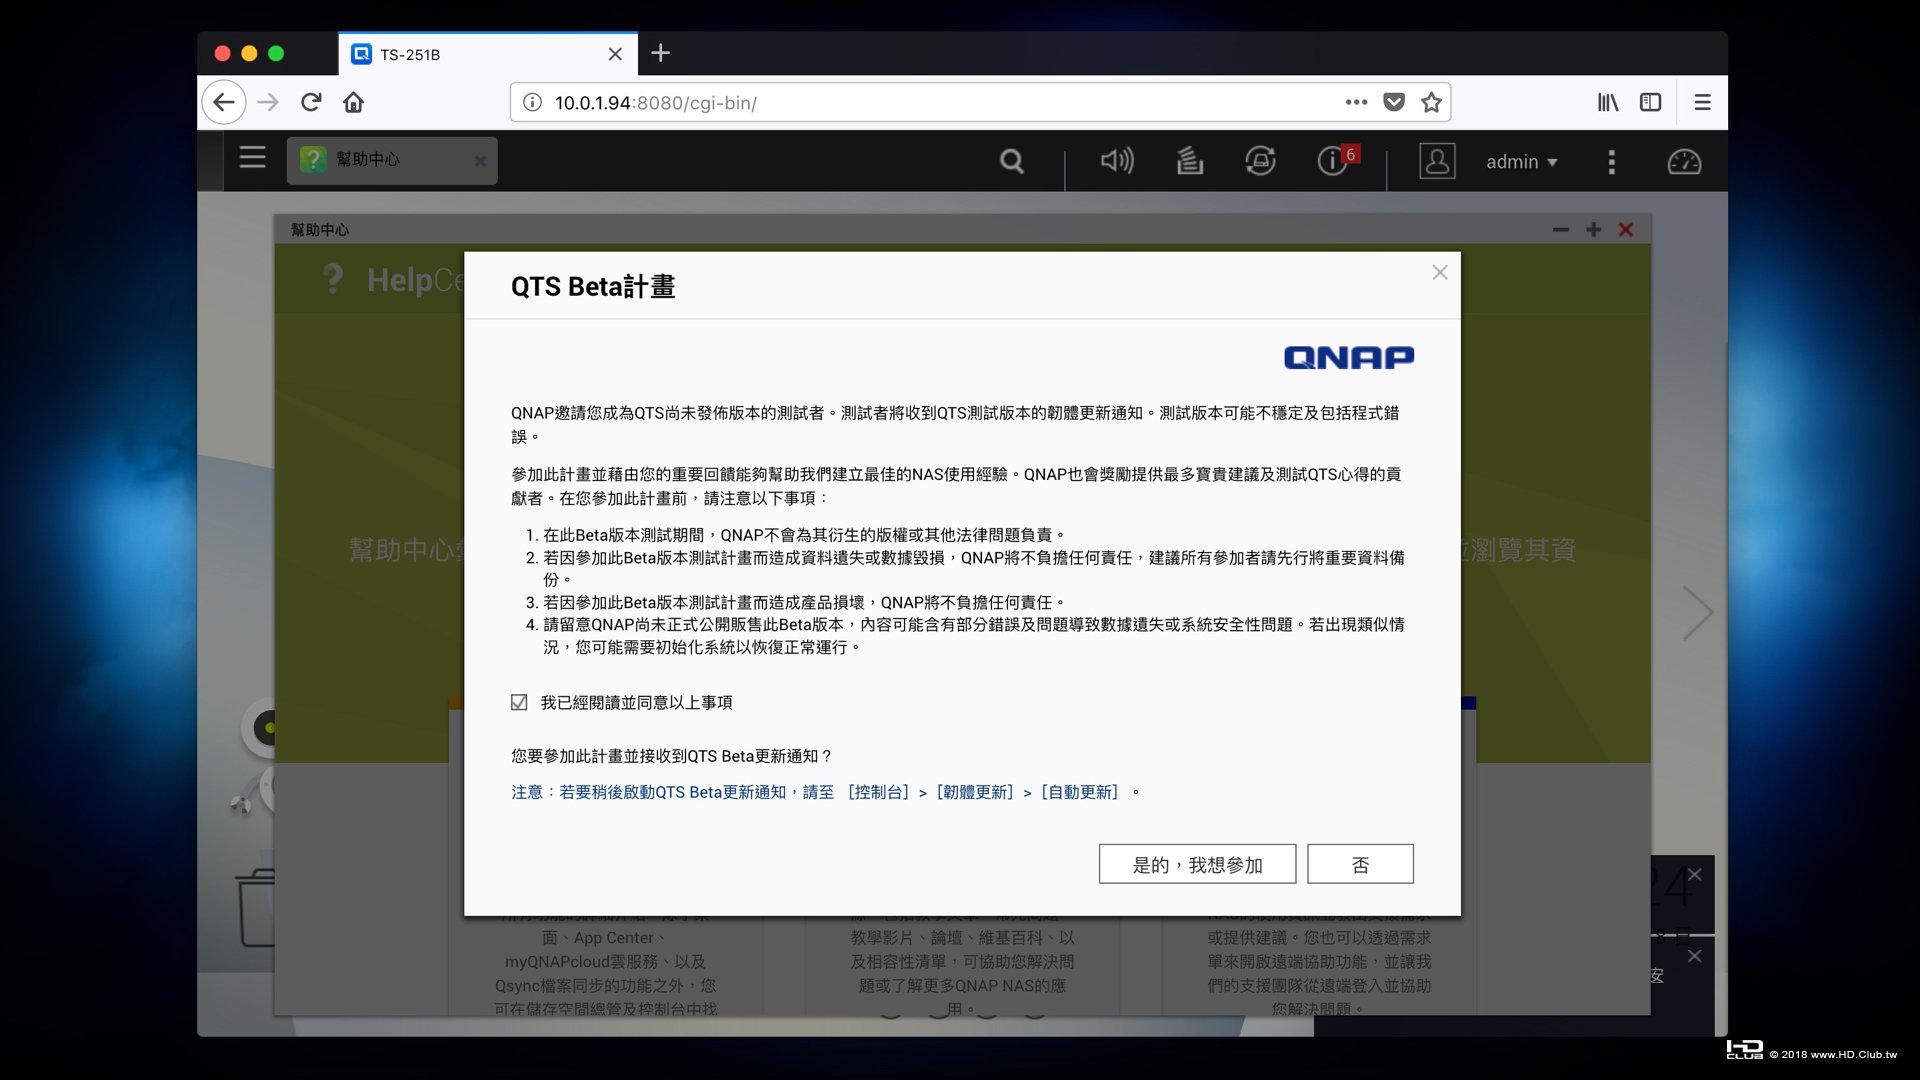Toggle browser sidebar view
1920x1080 pixels.
1651,102
